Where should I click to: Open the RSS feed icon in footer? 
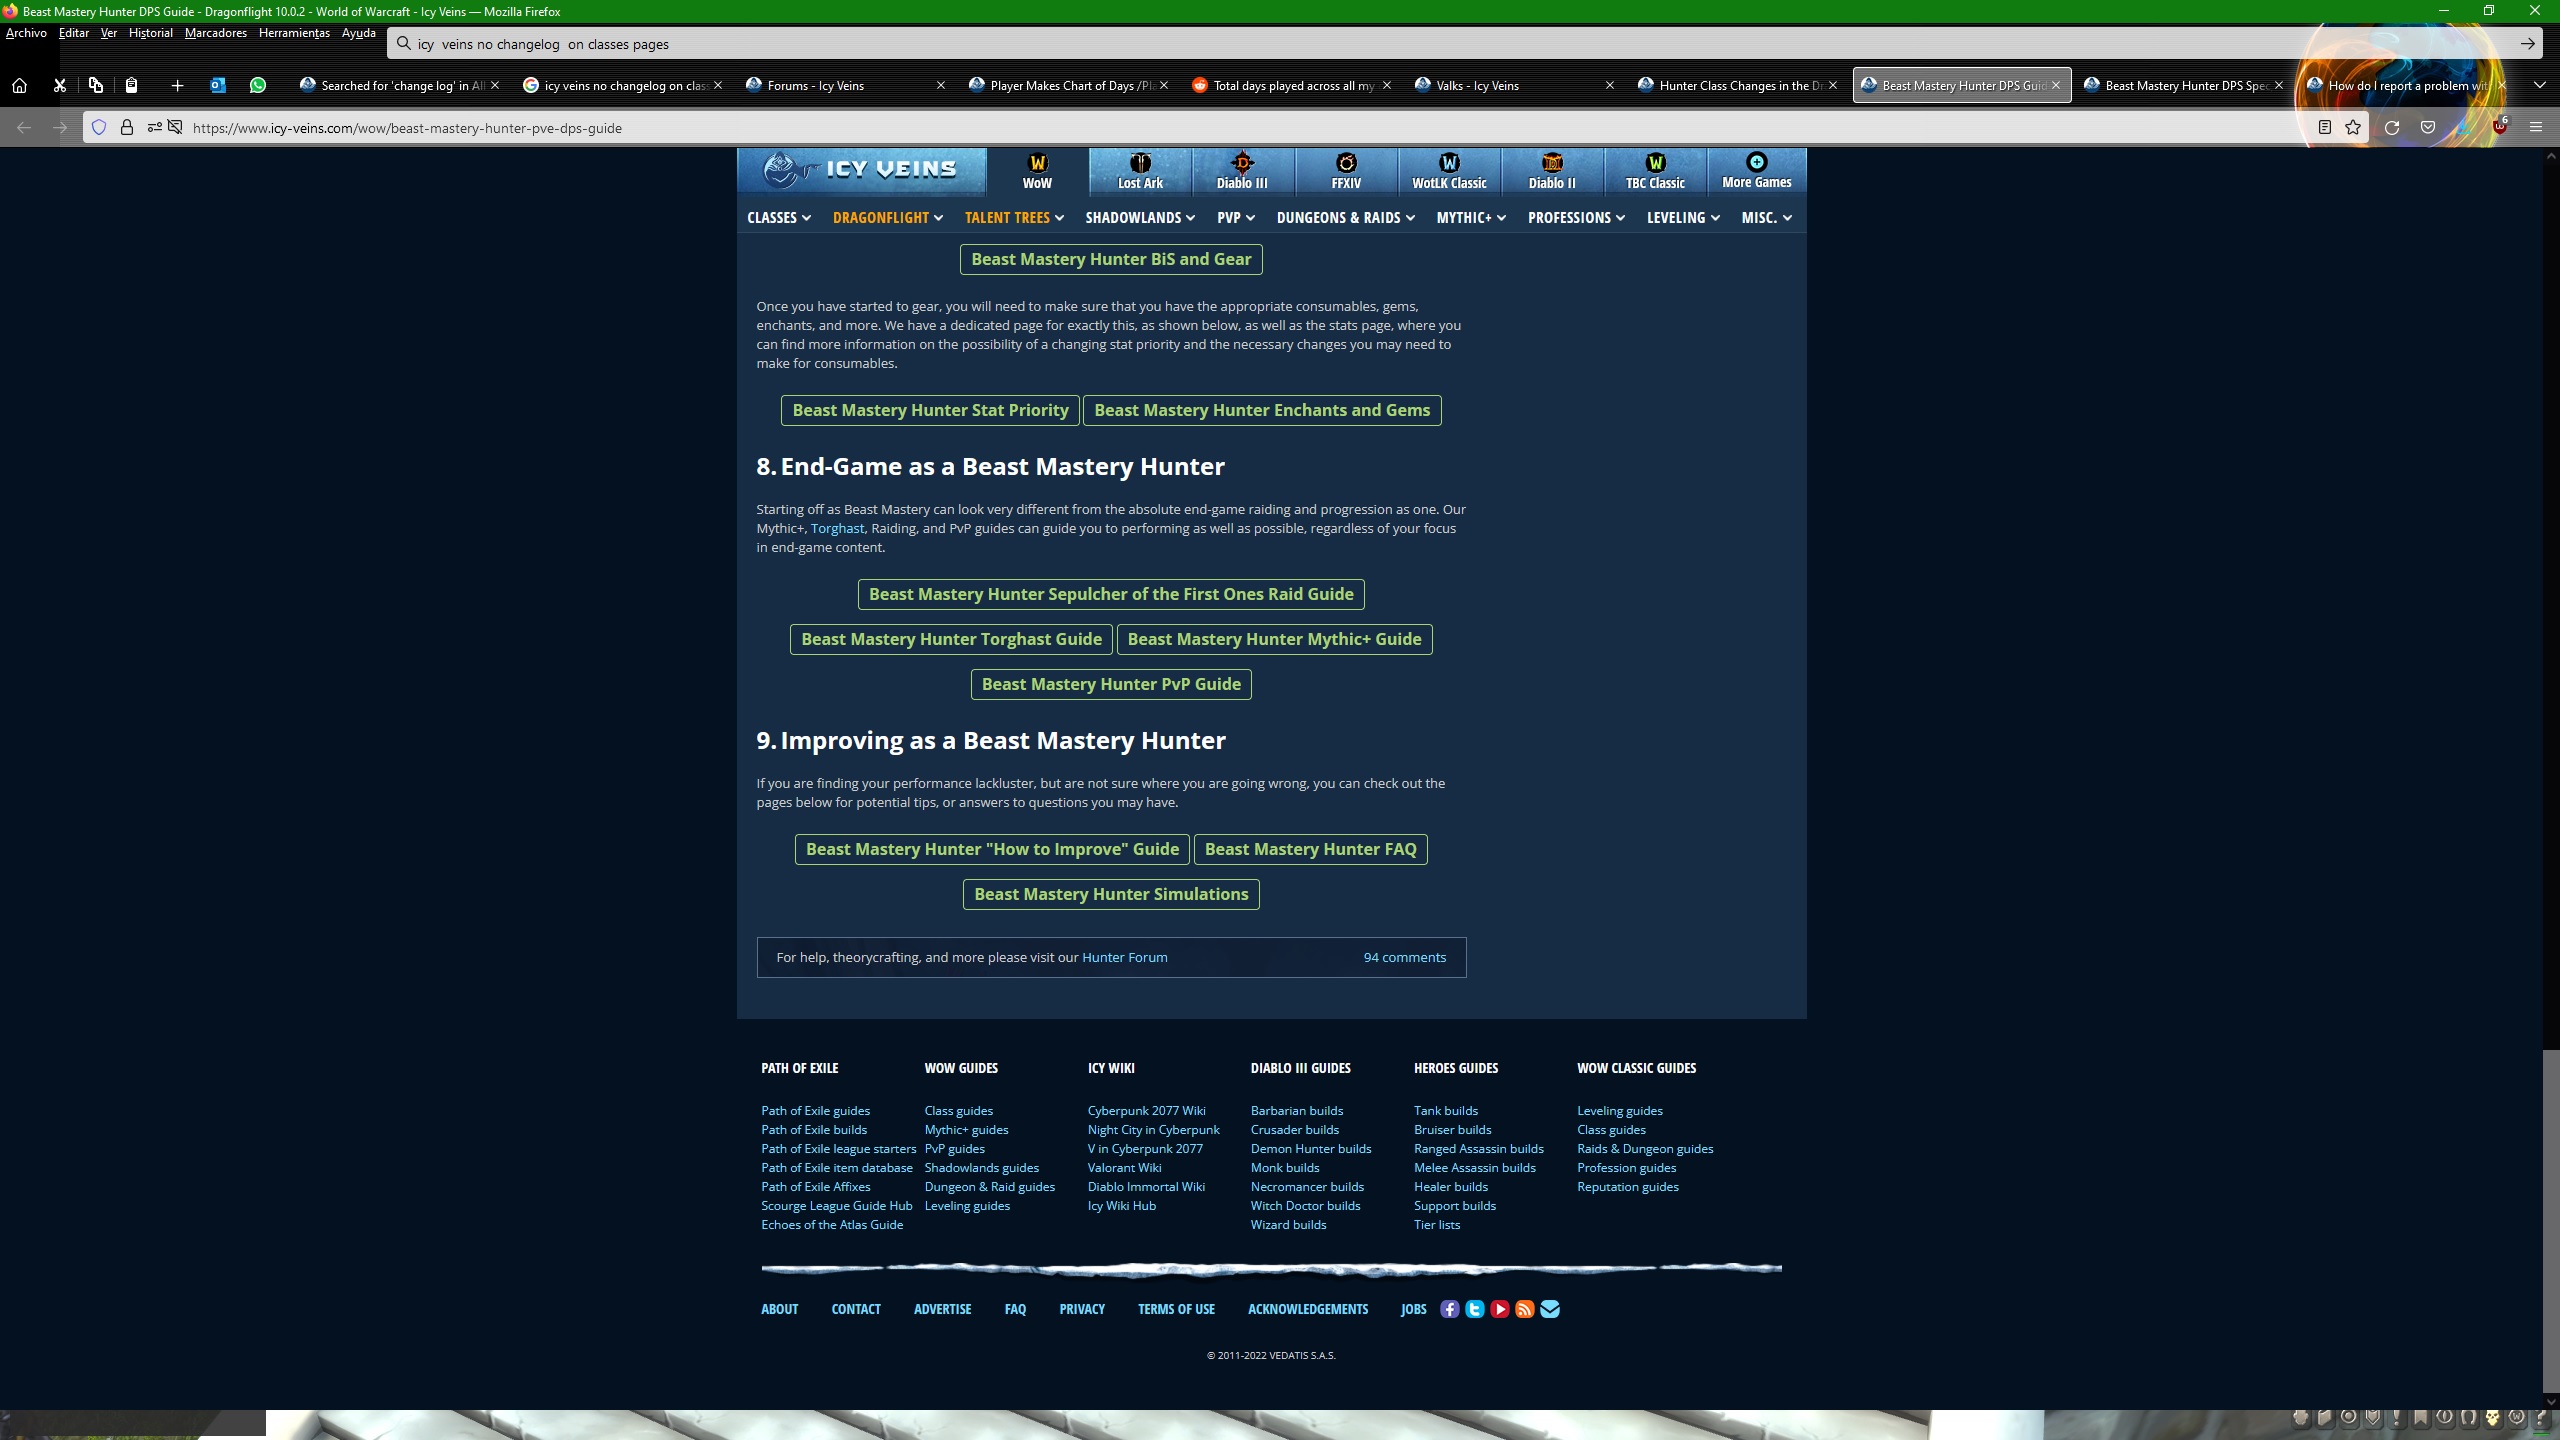[1524, 1309]
